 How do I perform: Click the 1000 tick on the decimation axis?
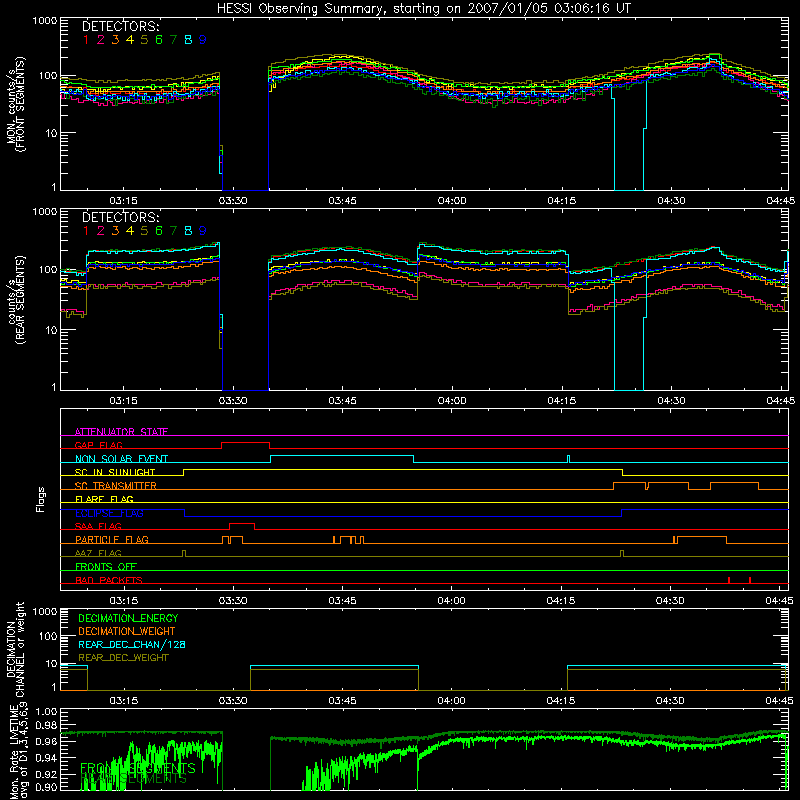pos(45,611)
